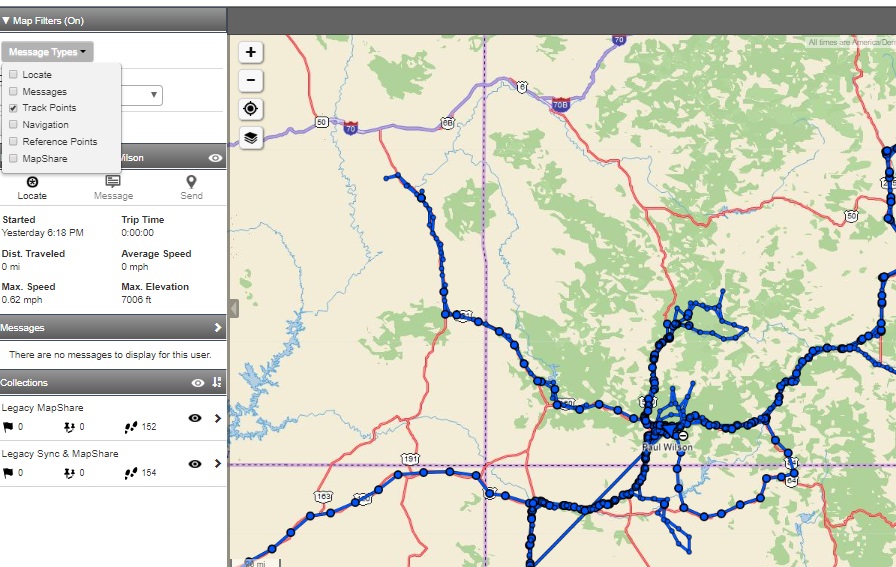Collapse the Map Filters panel
The height and width of the screenshot is (567, 896).
[x=6, y=20]
